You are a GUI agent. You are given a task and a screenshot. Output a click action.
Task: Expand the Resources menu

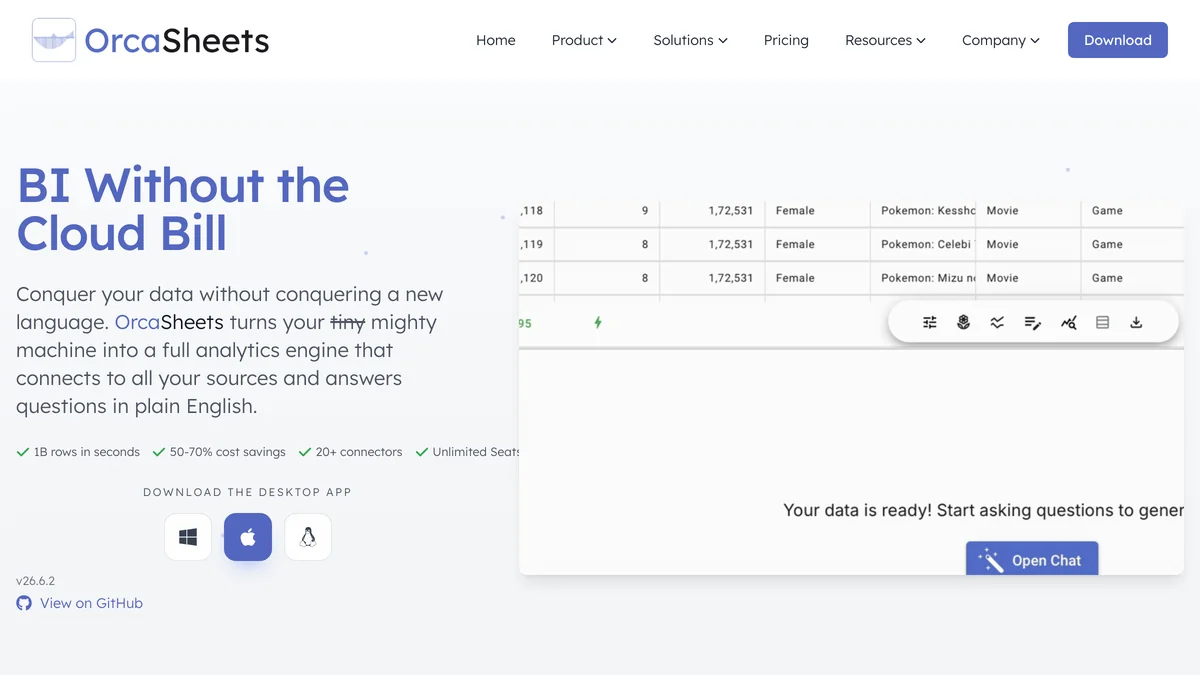pos(885,40)
